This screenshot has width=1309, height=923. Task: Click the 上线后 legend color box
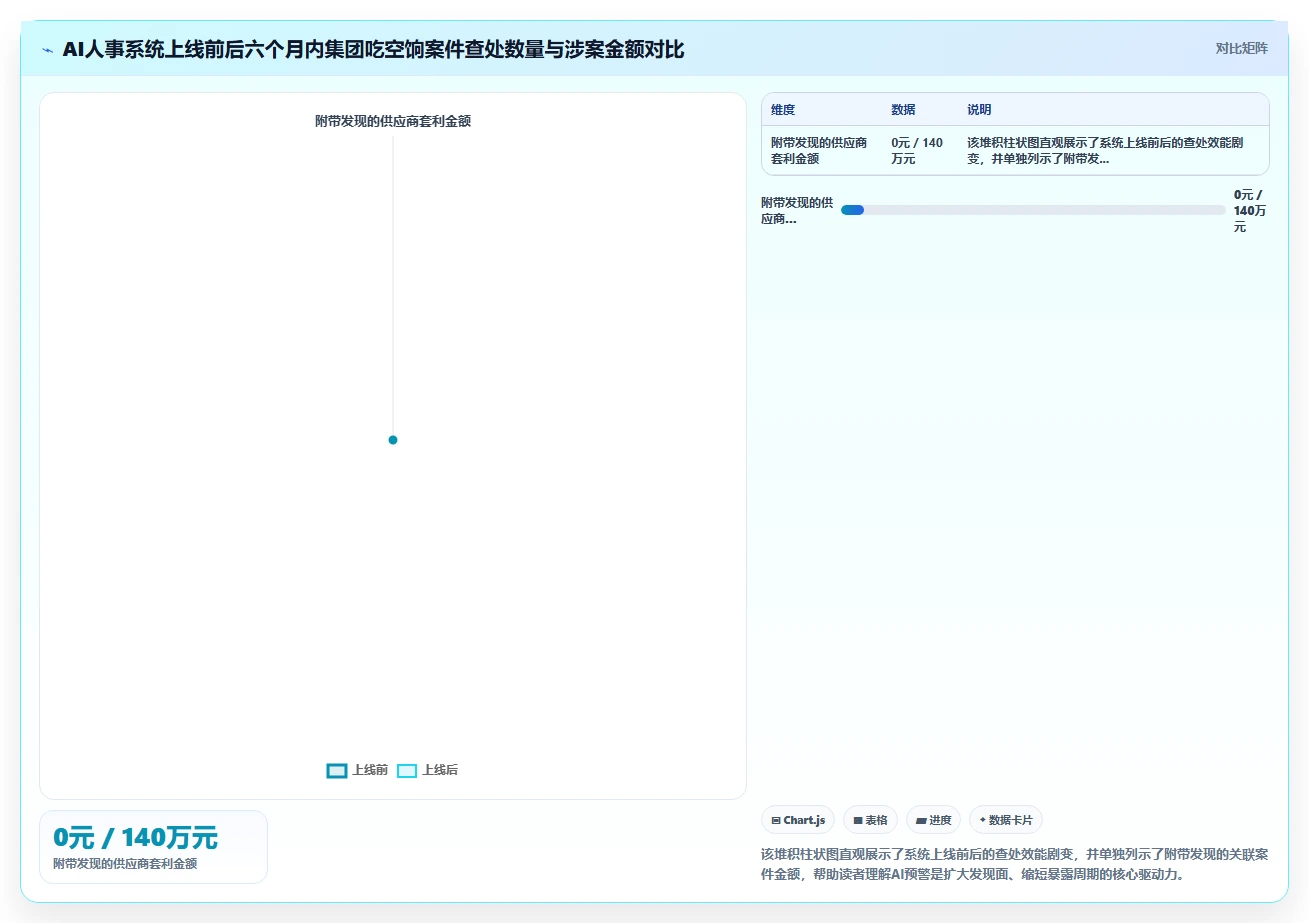pos(407,770)
